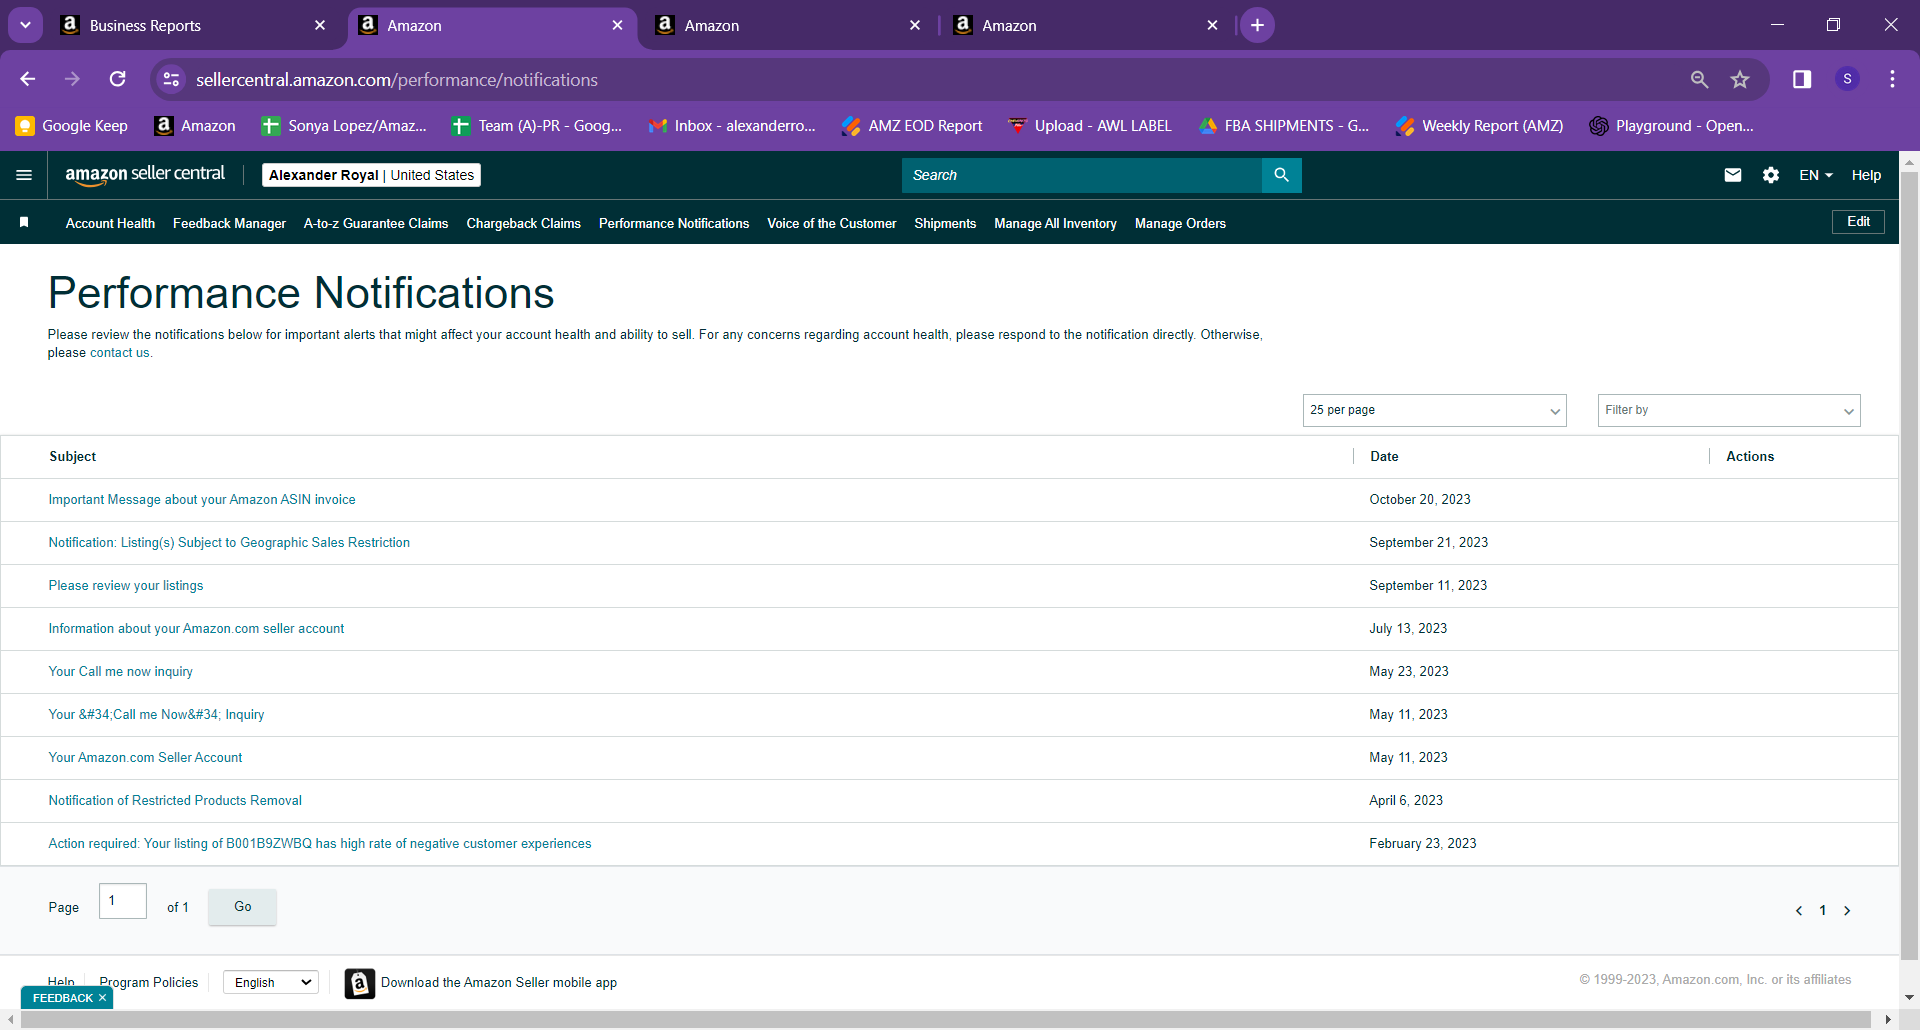
Task: Click the page number input field
Action: point(123,901)
